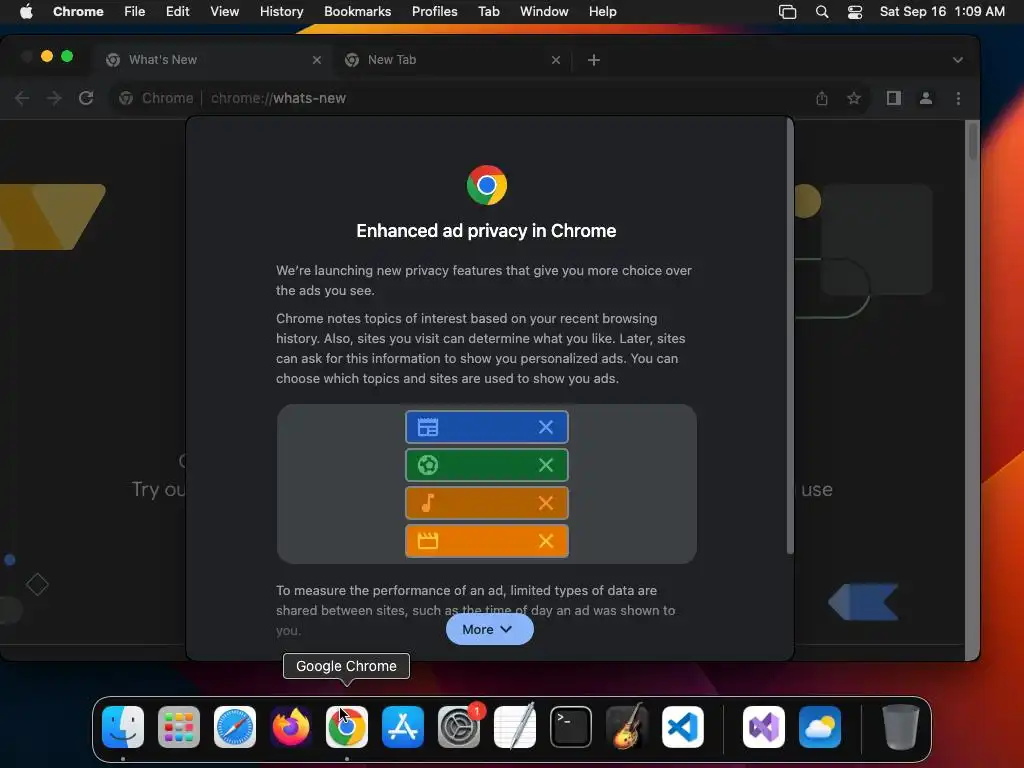
Task: Open the Tab menu
Action: click(x=488, y=11)
